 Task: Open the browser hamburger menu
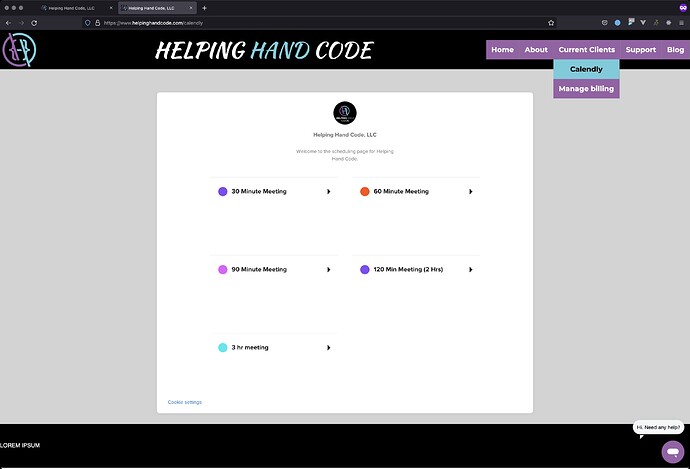(681, 22)
